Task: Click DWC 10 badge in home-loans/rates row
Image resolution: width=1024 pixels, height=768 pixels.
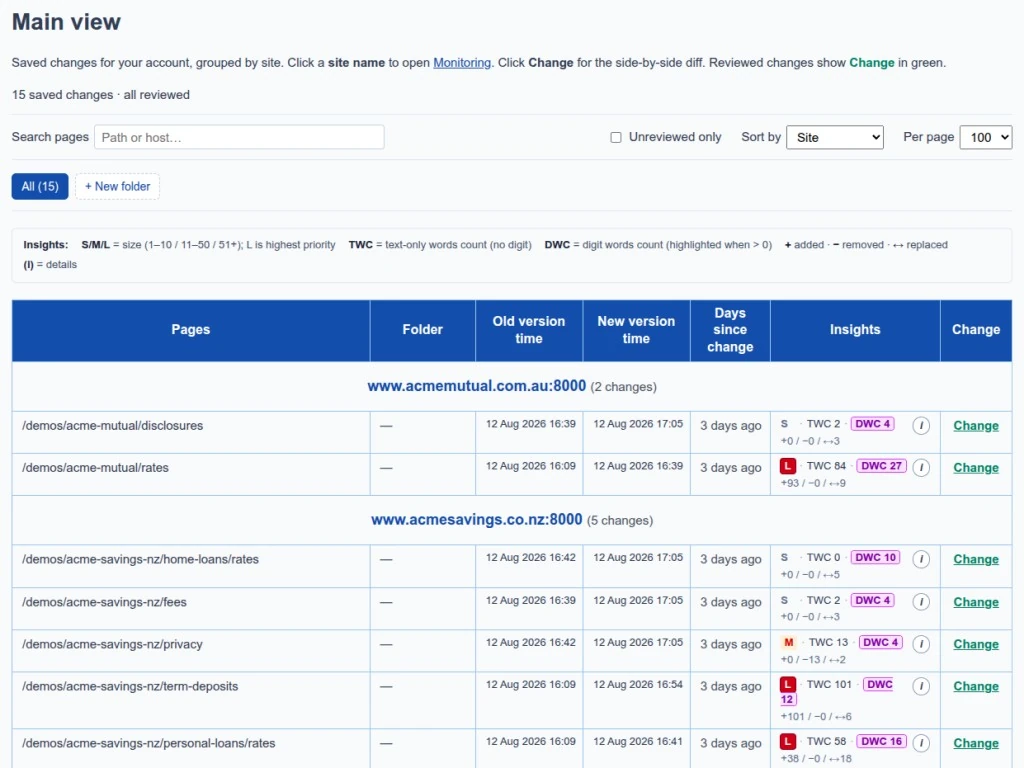Action: click(875, 558)
